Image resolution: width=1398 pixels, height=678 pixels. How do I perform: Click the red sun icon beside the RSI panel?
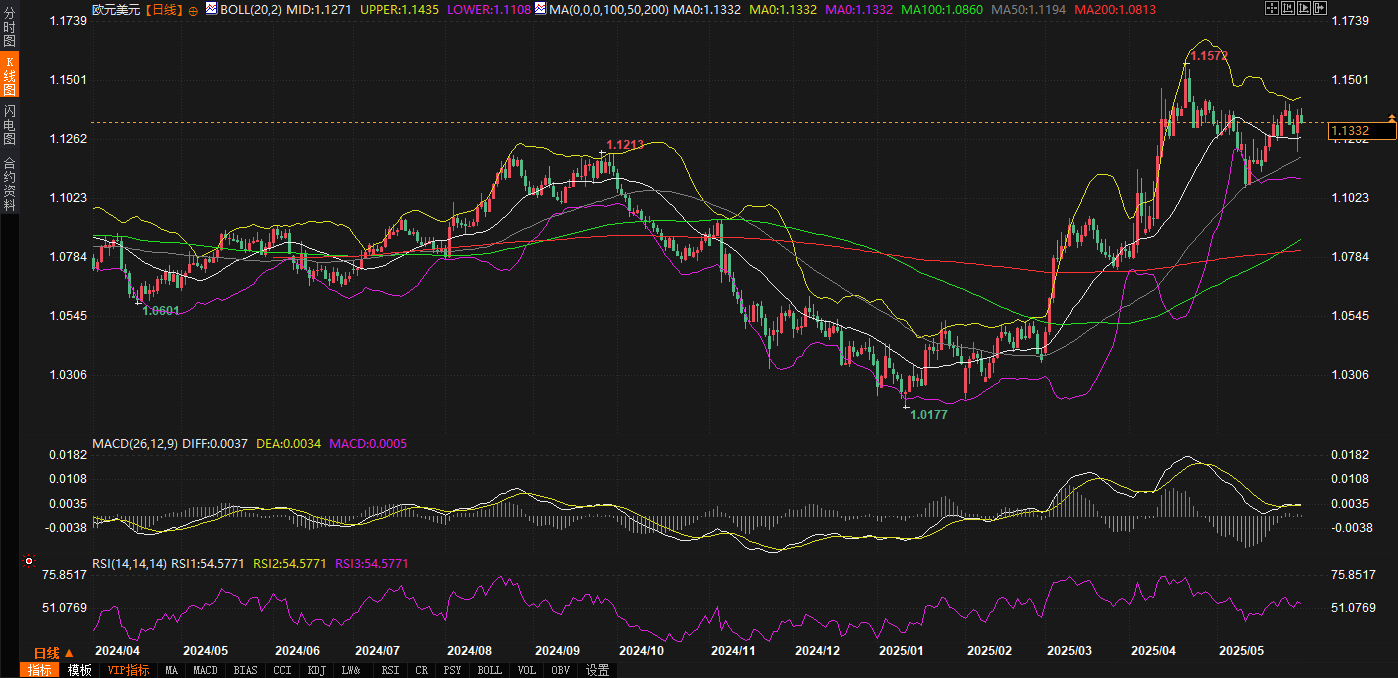pyautogui.click(x=28, y=561)
